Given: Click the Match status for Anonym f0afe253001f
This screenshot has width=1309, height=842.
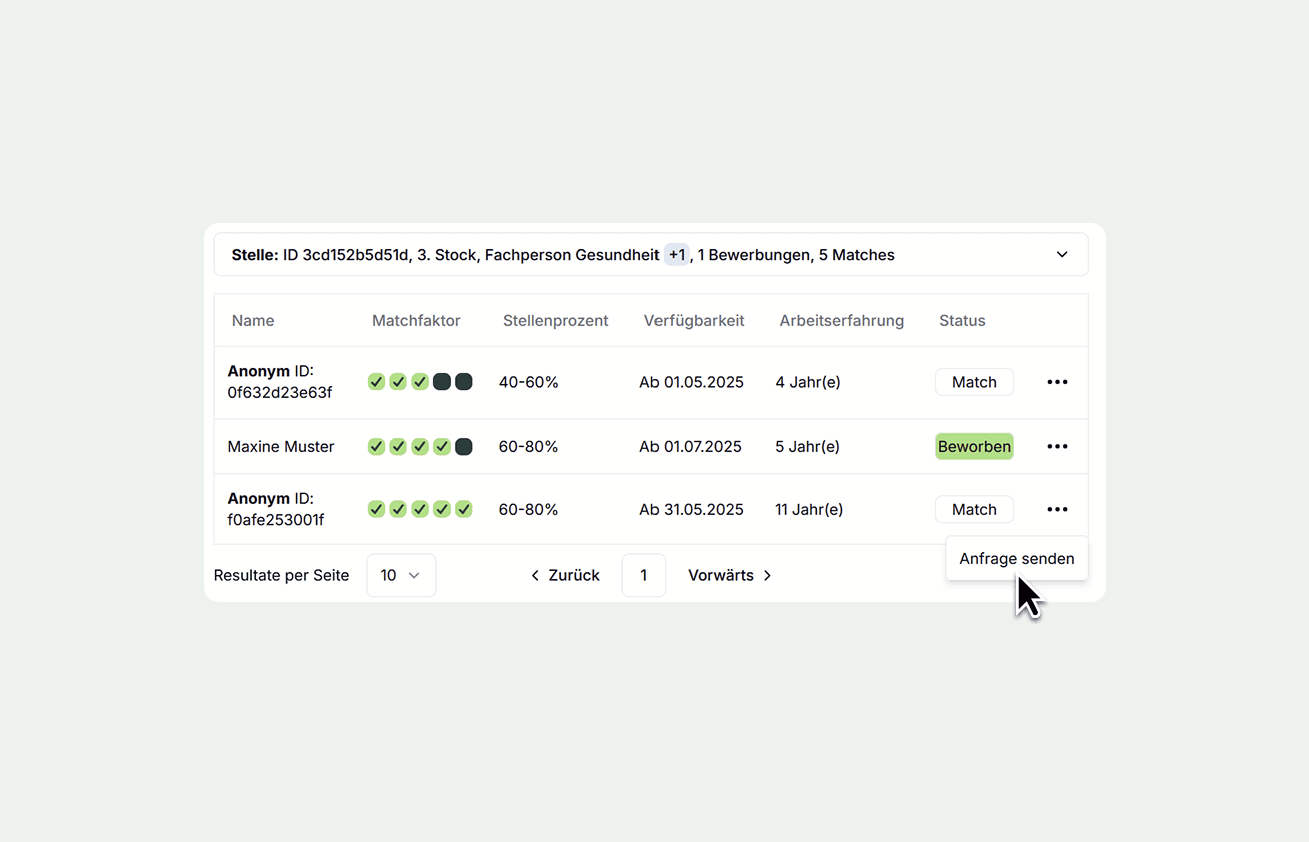Looking at the screenshot, I should pos(974,510).
